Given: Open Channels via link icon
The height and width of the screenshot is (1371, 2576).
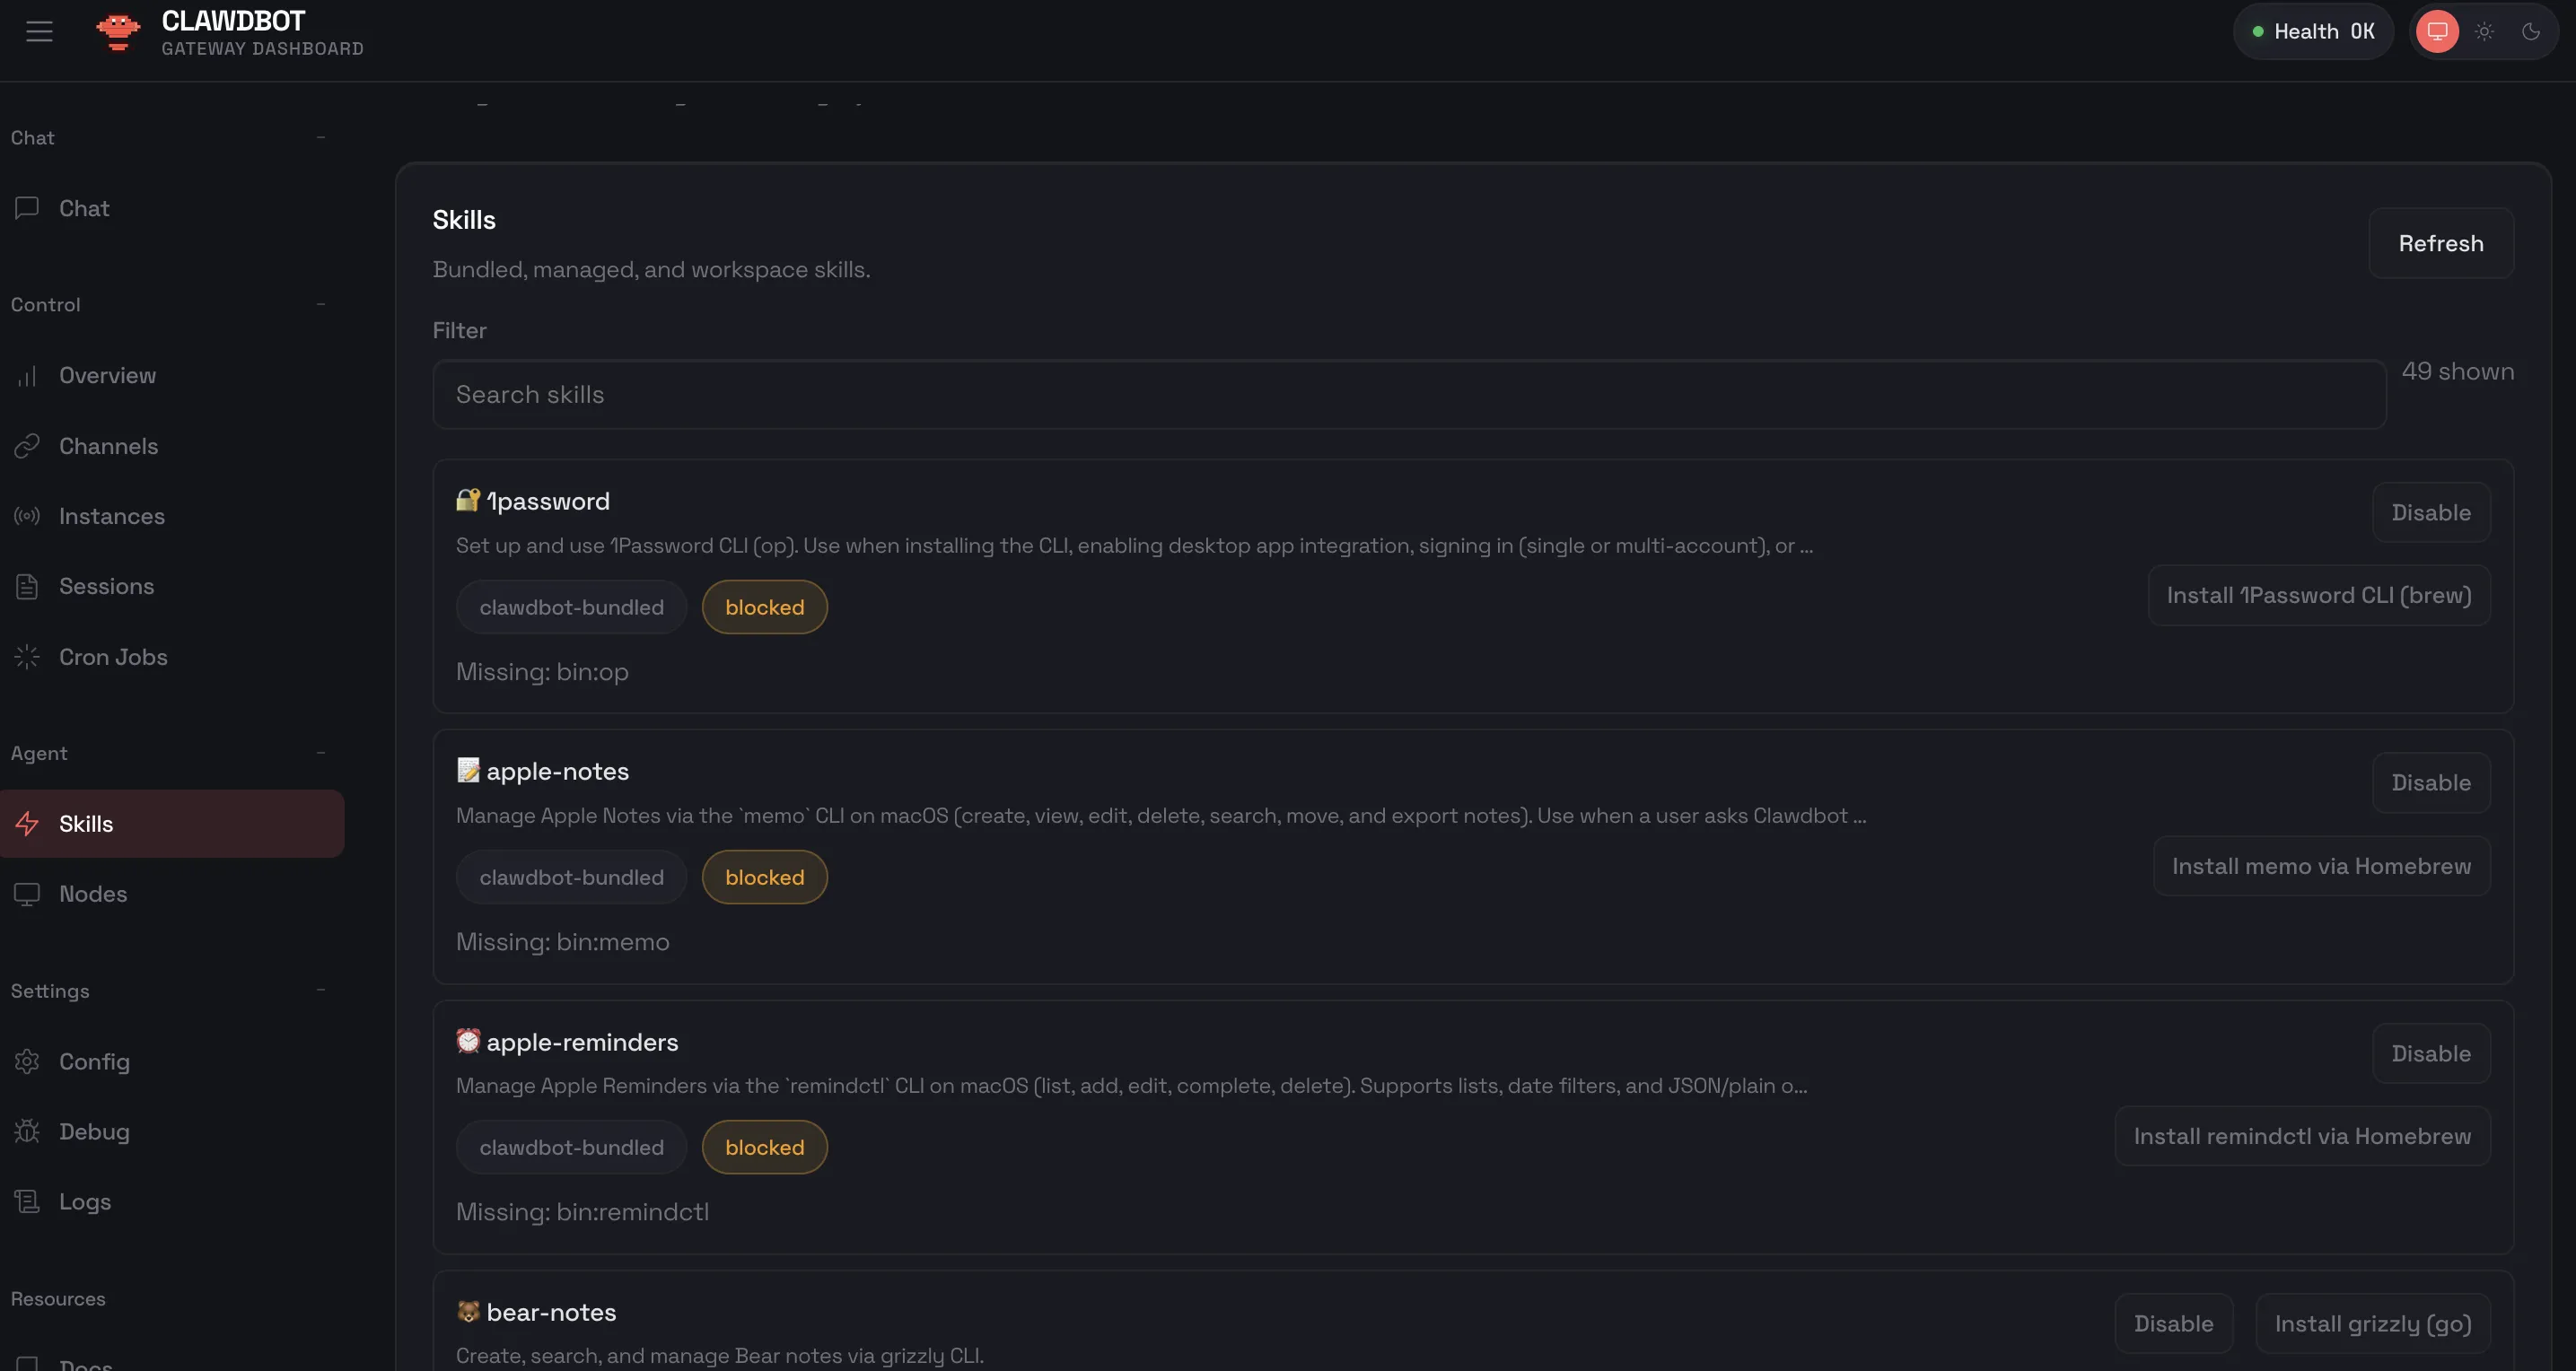Looking at the screenshot, I should point(27,446).
